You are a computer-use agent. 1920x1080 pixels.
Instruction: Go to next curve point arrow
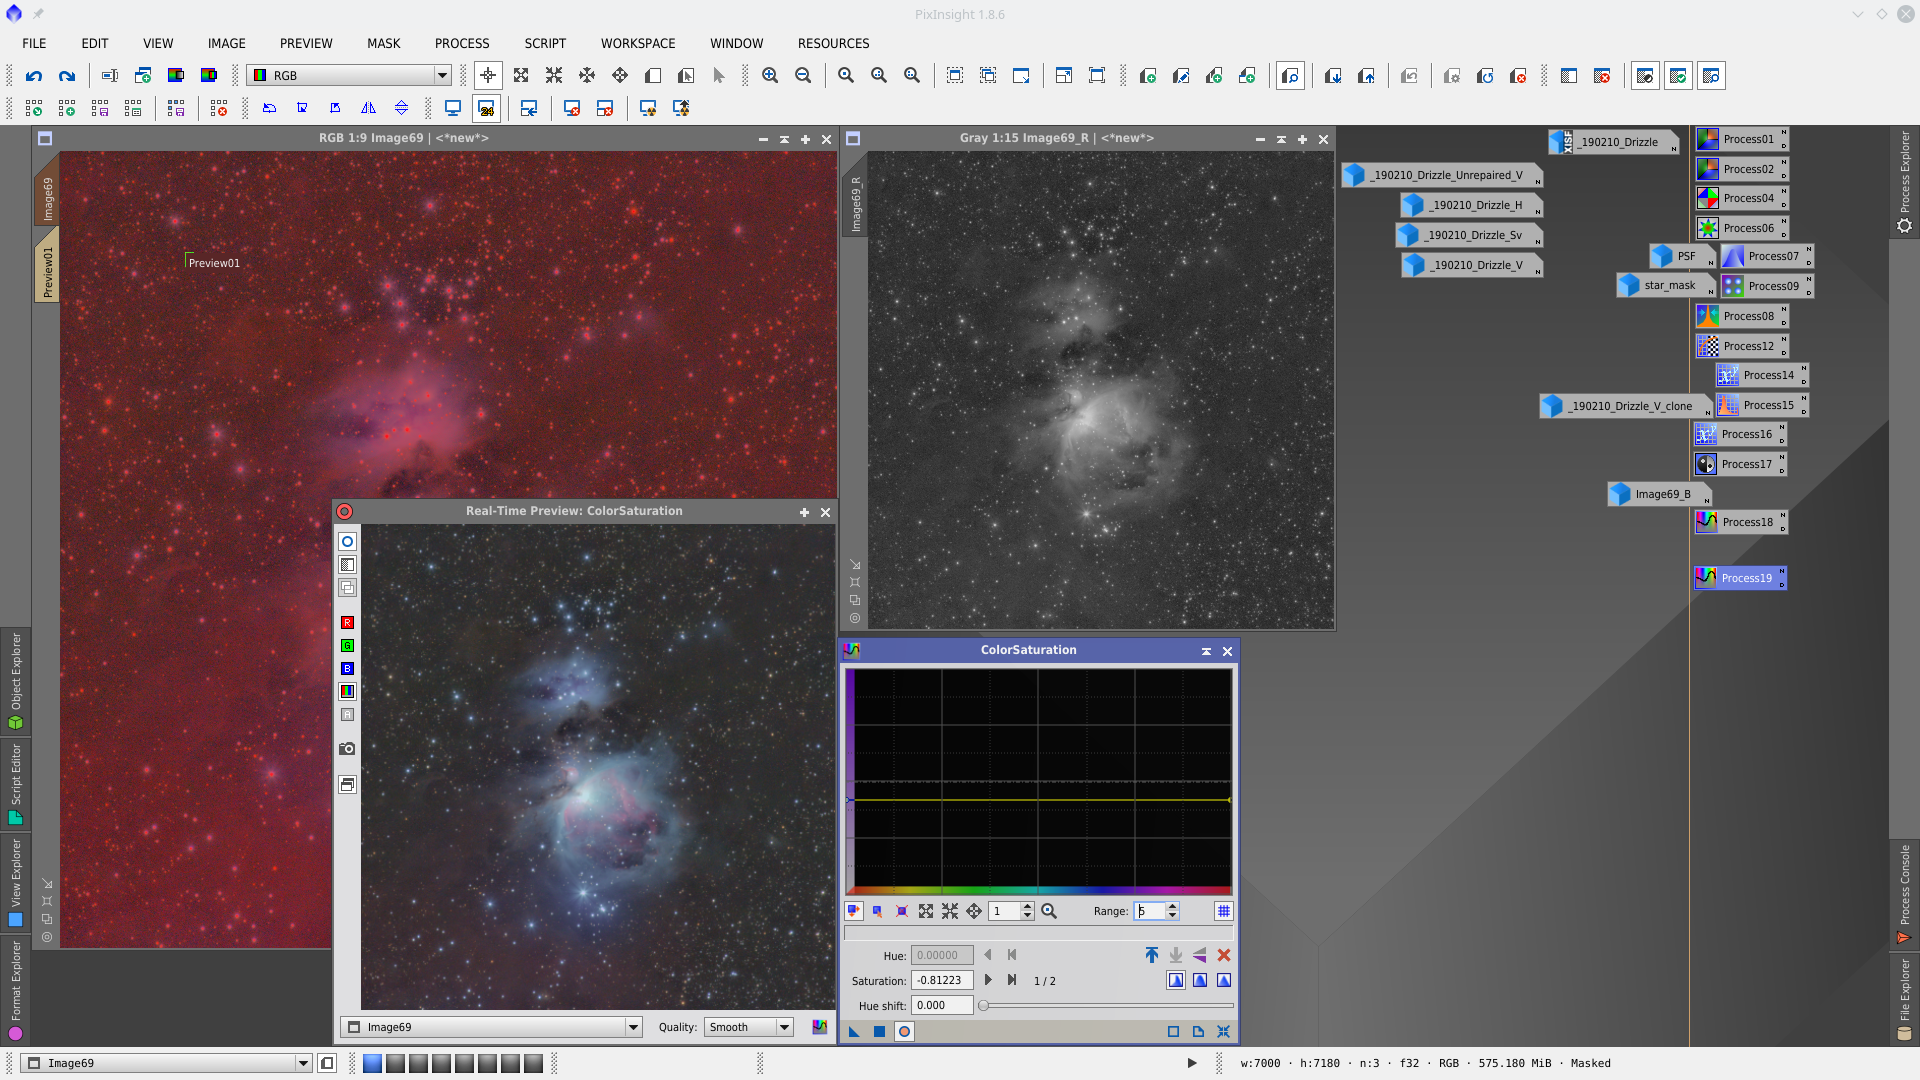tap(988, 980)
